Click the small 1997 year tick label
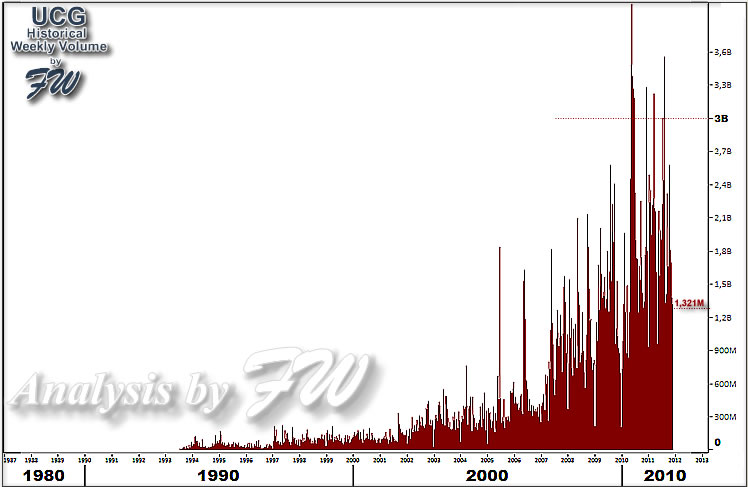Viewport: 748px width, 487px height. pos(272,460)
